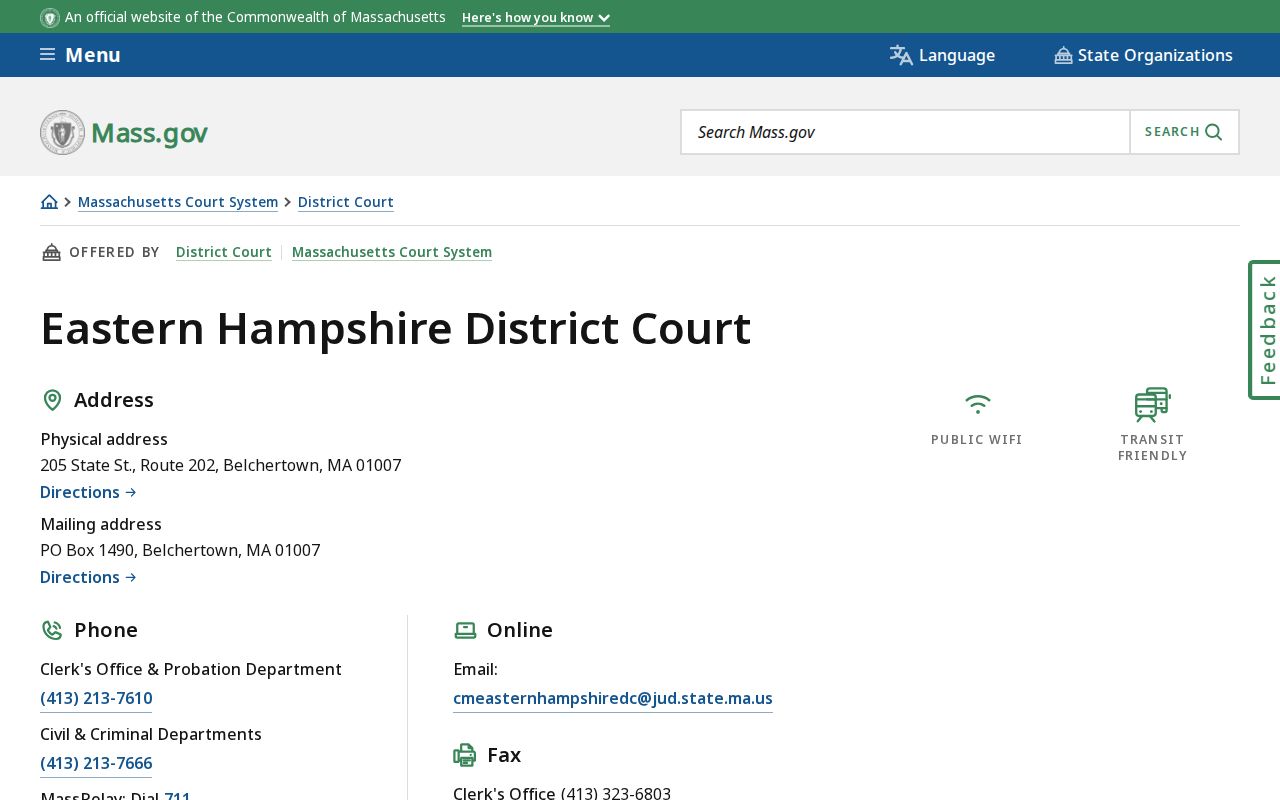Image resolution: width=1280 pixels, height=800 pixels.
Task: Open the Feedback side tab
Action: (x=1265, y=330)
